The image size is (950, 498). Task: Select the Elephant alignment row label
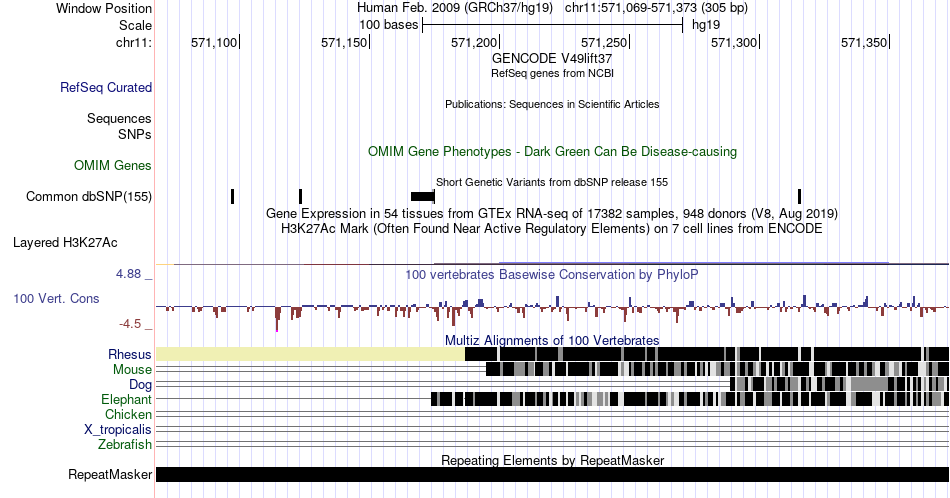[x=127, y=399]
